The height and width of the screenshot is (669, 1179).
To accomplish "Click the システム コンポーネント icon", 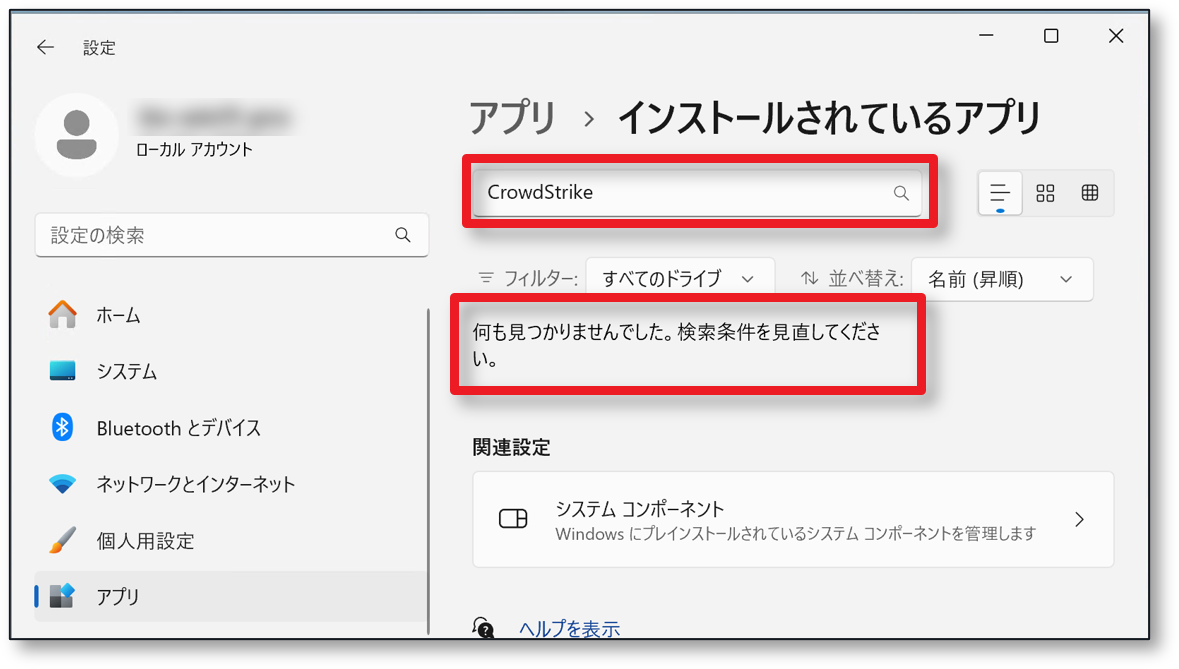I will (x=514, y=519).
